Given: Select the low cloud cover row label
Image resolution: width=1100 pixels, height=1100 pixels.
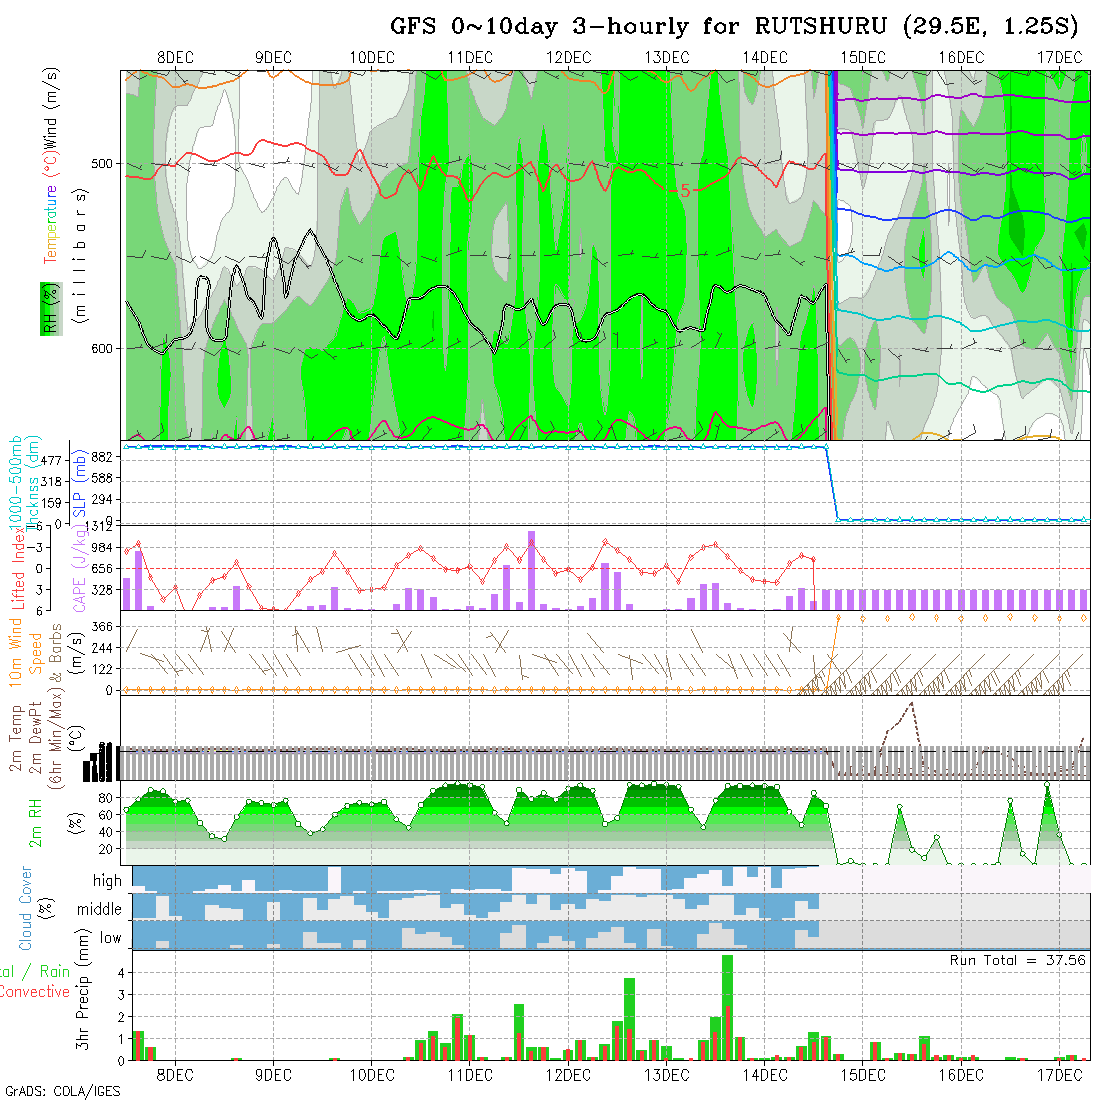Looking at the screenshot, I should [110, 937].
